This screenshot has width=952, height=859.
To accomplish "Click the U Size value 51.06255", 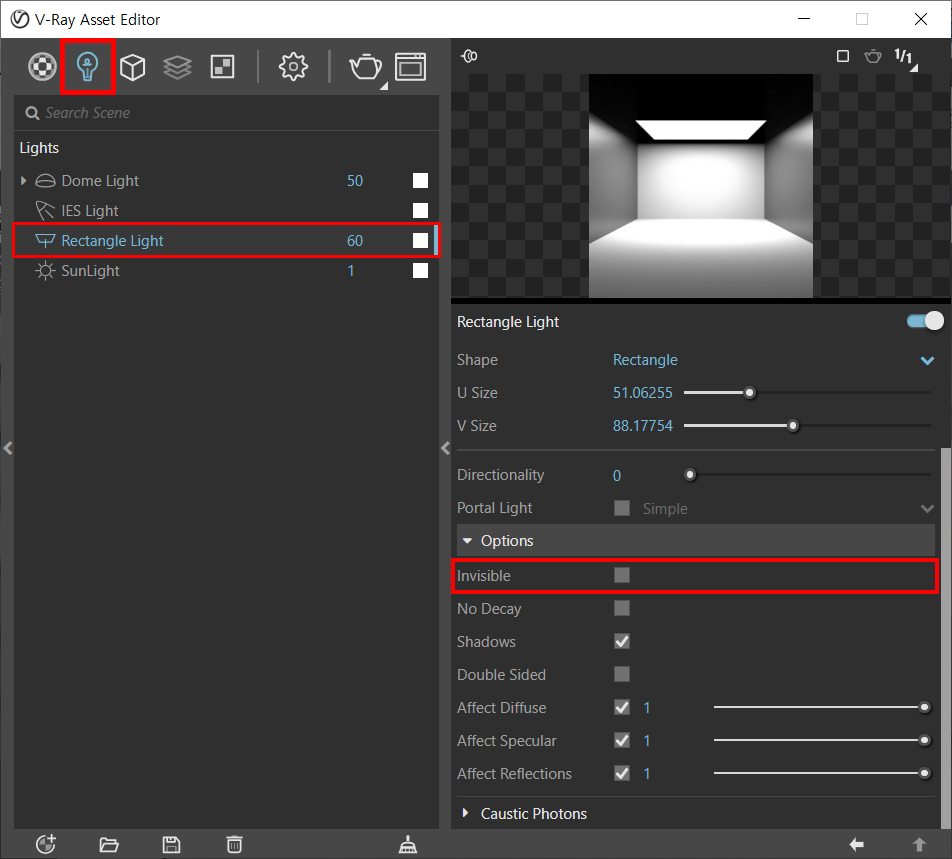I will click(642, 393).
